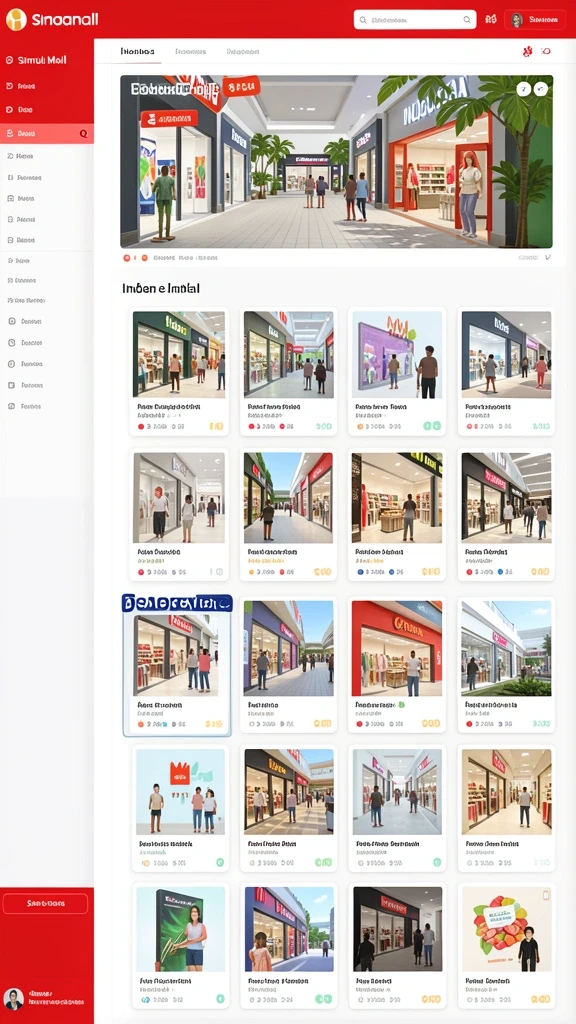Screen dimensions: 576x1024
Task: Open the dark green storefront card thumbnail
Action: coord(179,354)
